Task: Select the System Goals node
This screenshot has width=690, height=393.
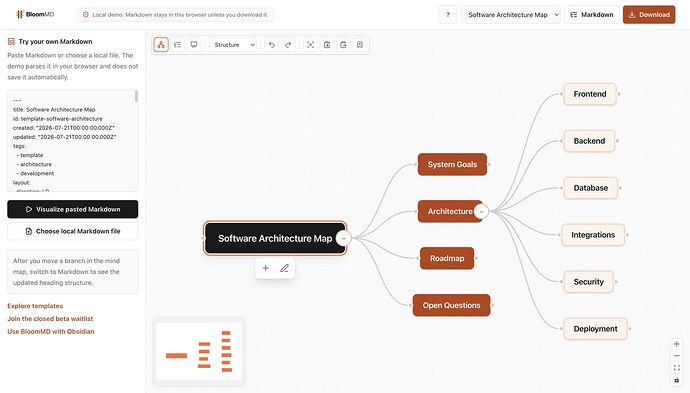Action: [452, 164]
